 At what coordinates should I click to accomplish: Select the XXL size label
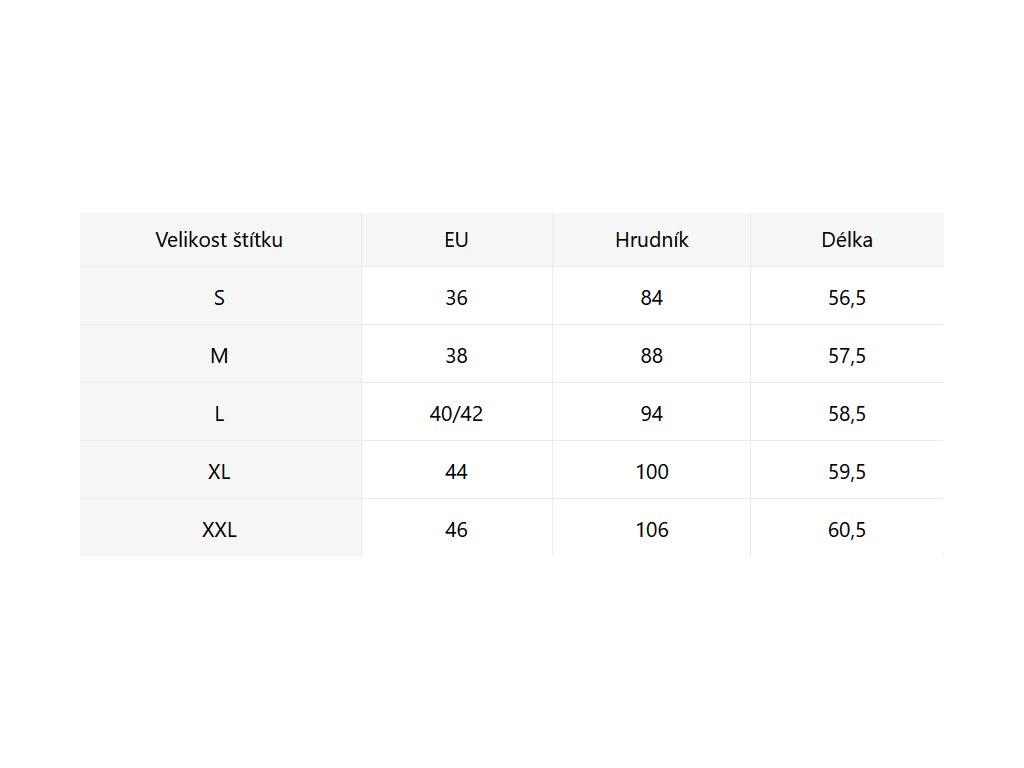click(x=219, y=530)
